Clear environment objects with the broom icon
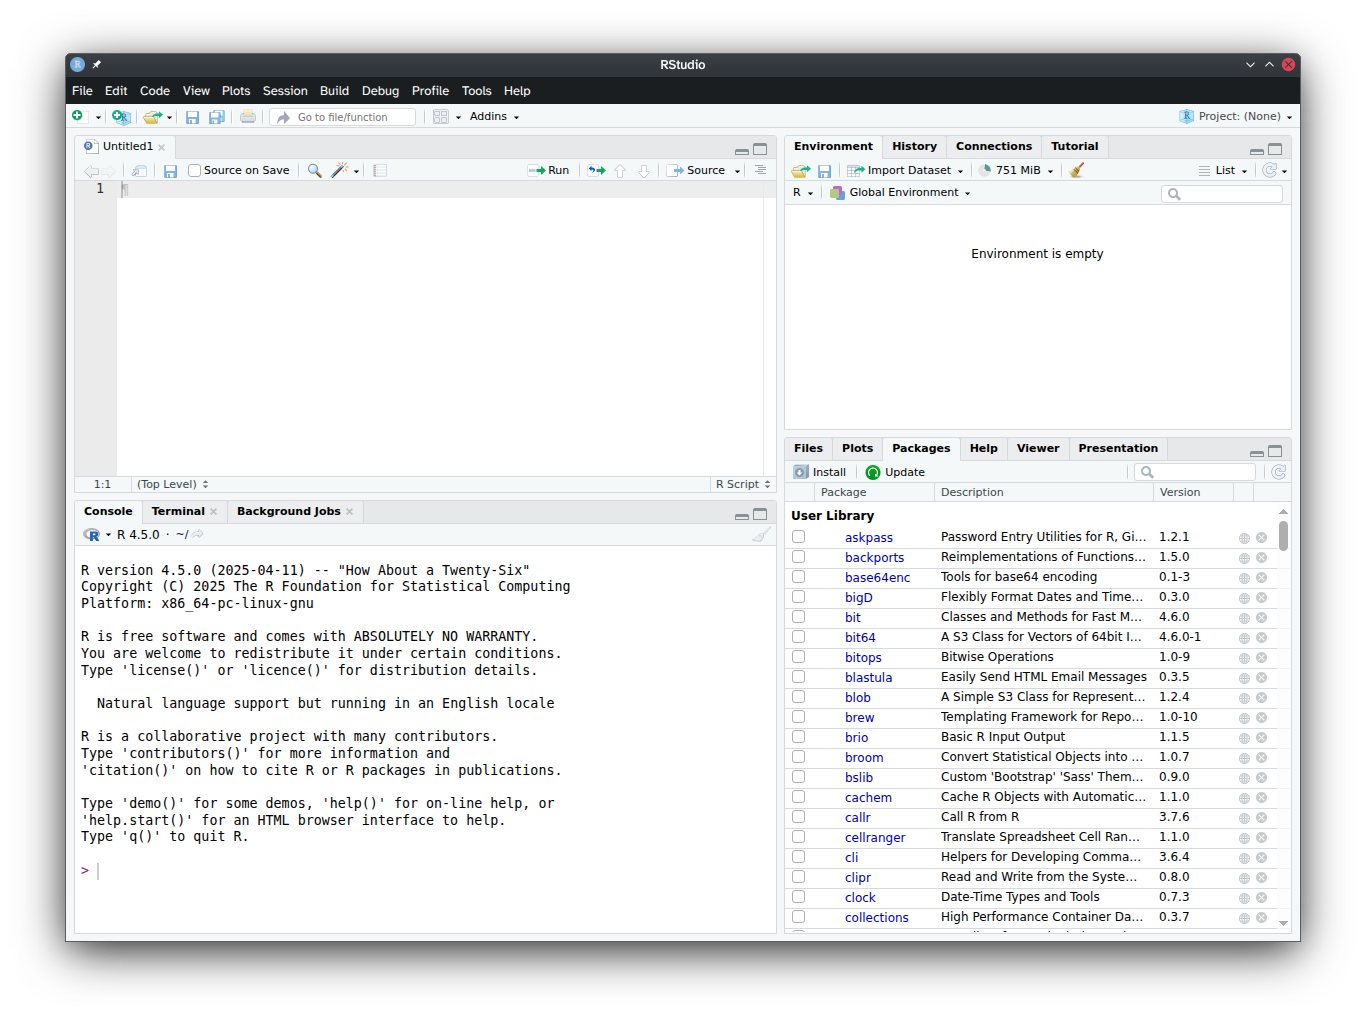This screenshot has width=1366, height=1019. pyautogui.click(x=1077, y=170)
